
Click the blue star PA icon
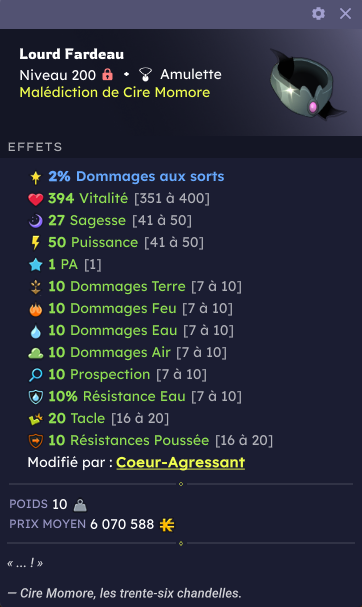pos(36,265)
